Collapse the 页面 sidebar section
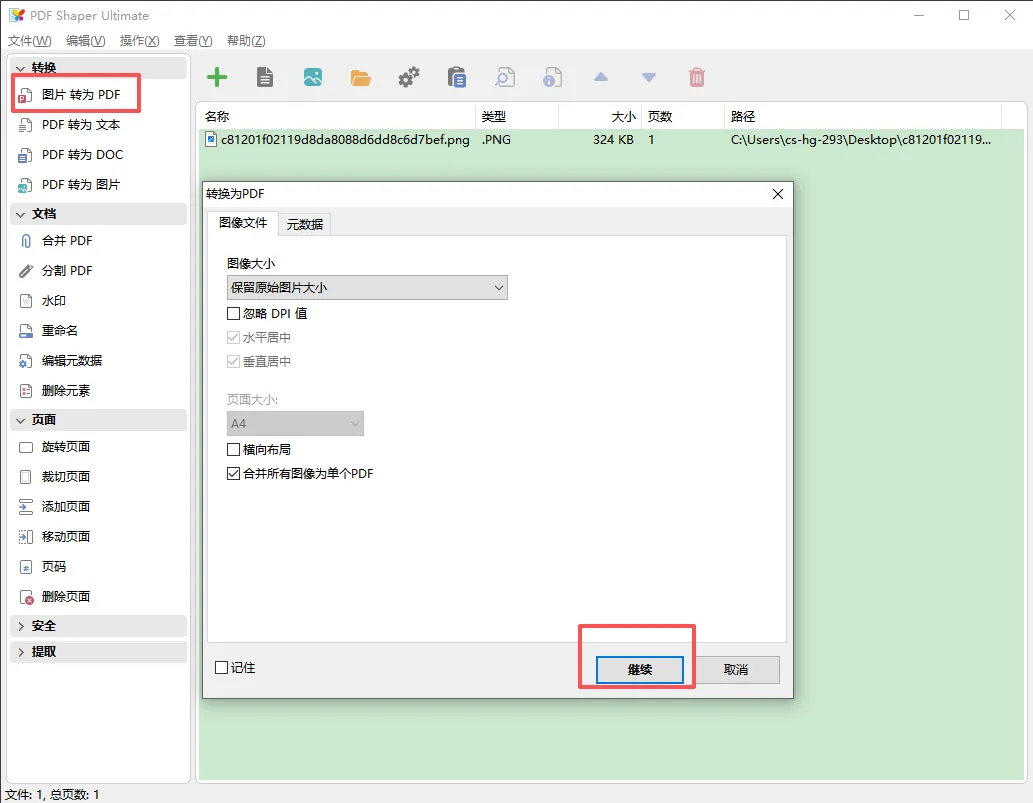 click(x=20, y=420)
